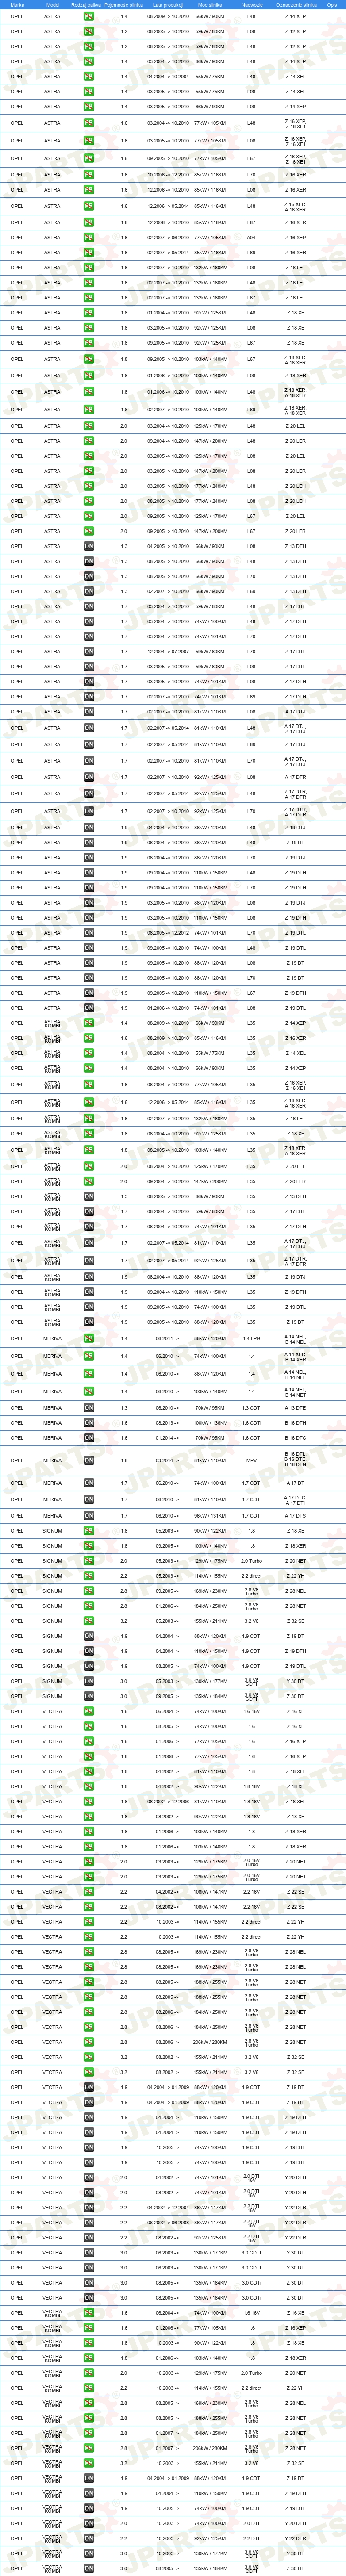Viewport: 346px width, 2576px height.
Task: Click the Pb icon in Signum Z 22 YH row
Action: (88, 1576)
